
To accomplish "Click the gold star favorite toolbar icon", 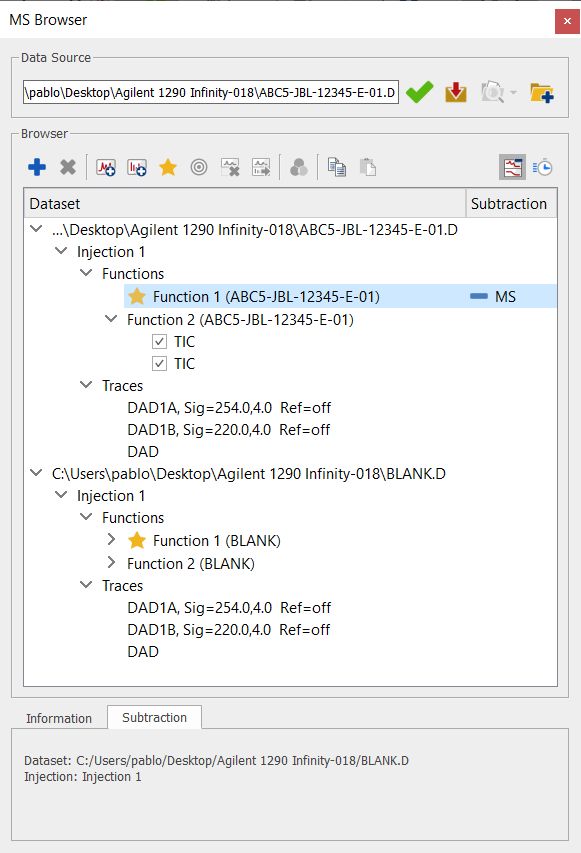I will pyautogui.click(x=168, y=167).
